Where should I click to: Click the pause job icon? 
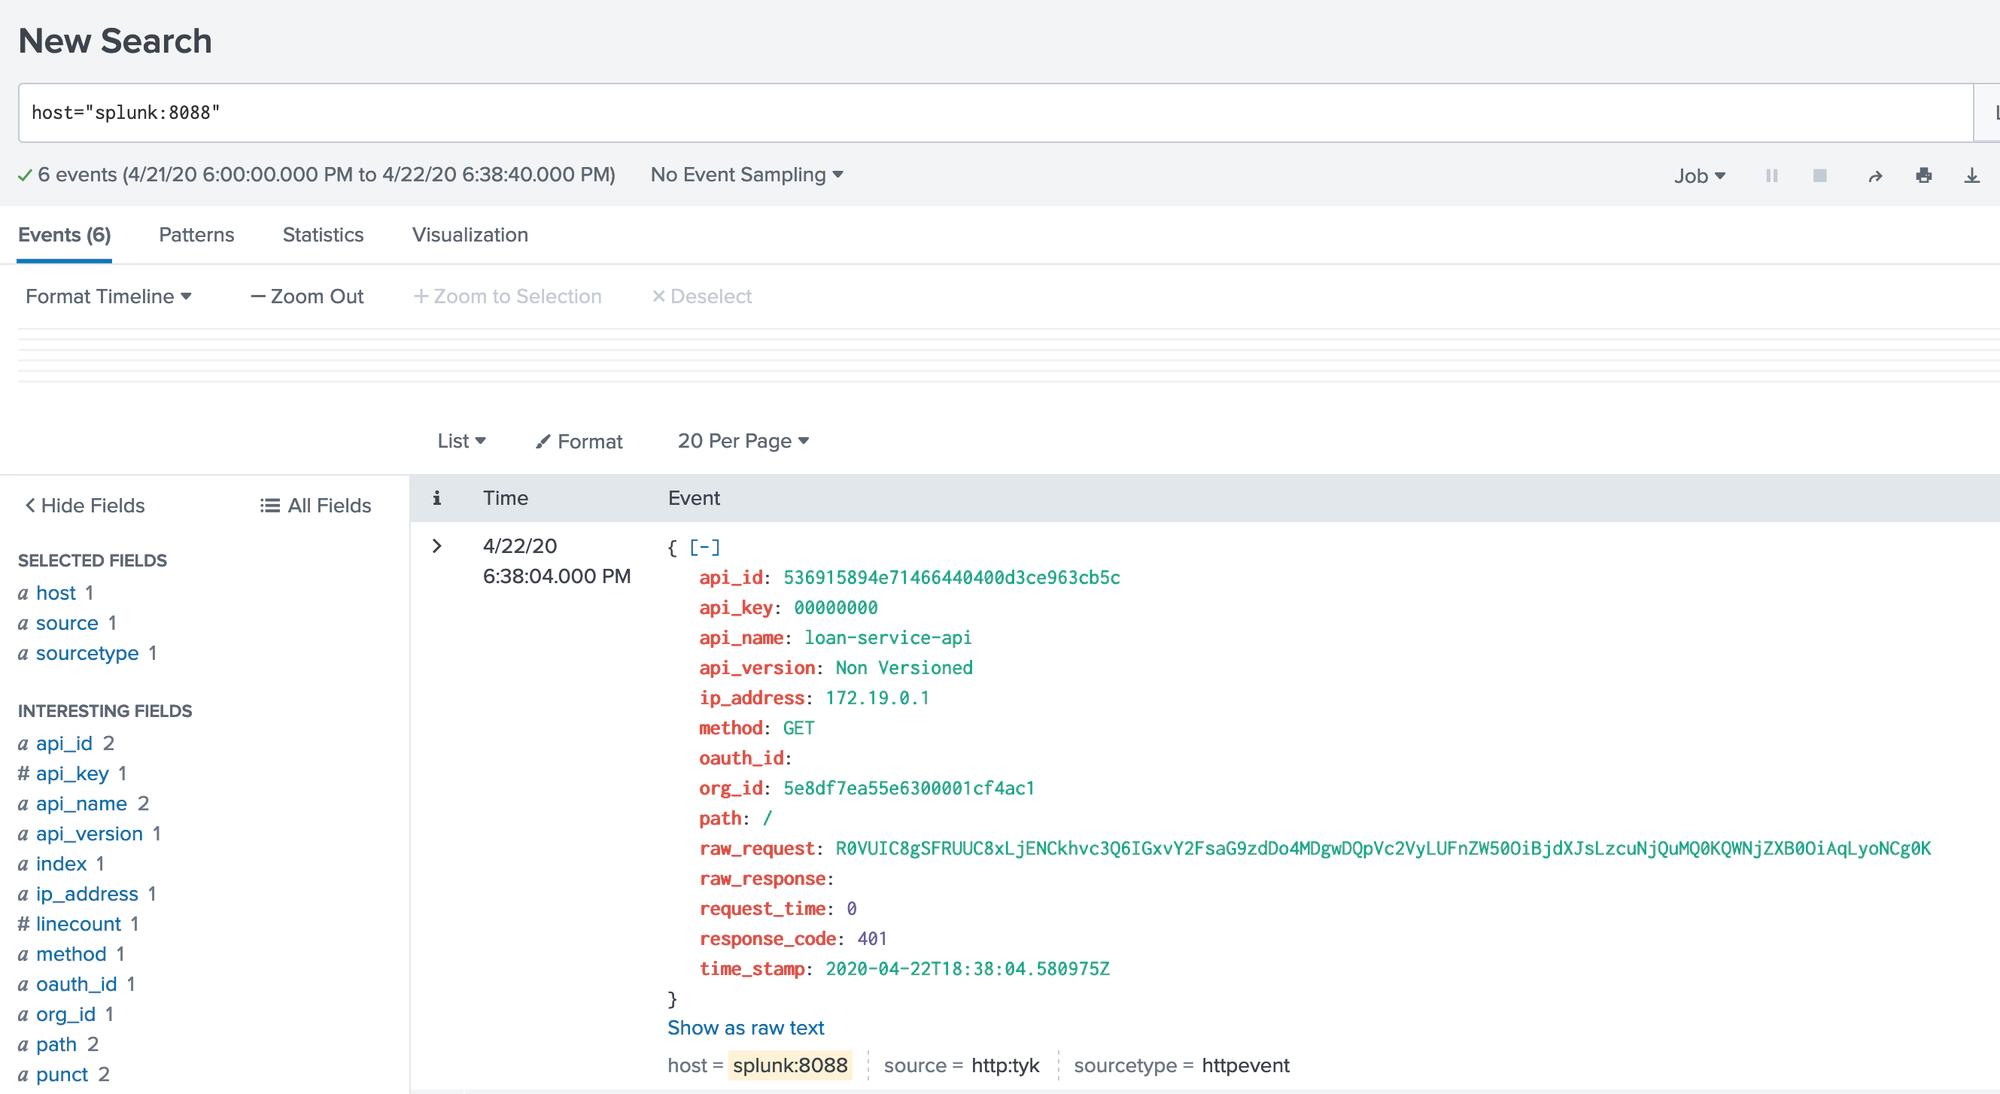pyautogui.click(x=1770, y=175)
